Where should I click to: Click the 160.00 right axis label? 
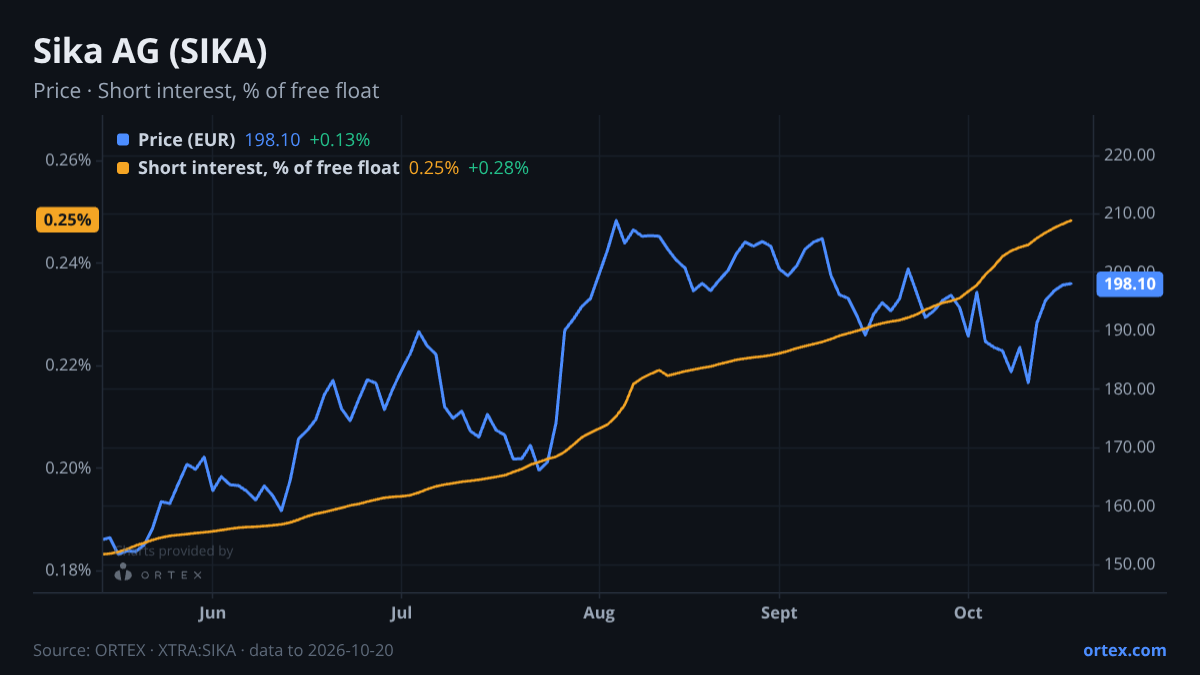click(1132, 506)
